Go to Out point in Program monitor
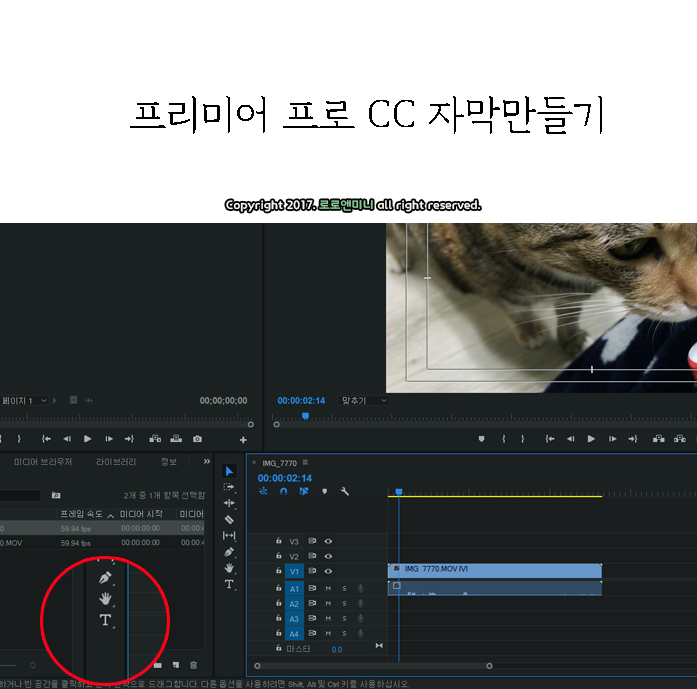Image resolution: width=697 pixels, height=689 pixels. tap(633, 439)
